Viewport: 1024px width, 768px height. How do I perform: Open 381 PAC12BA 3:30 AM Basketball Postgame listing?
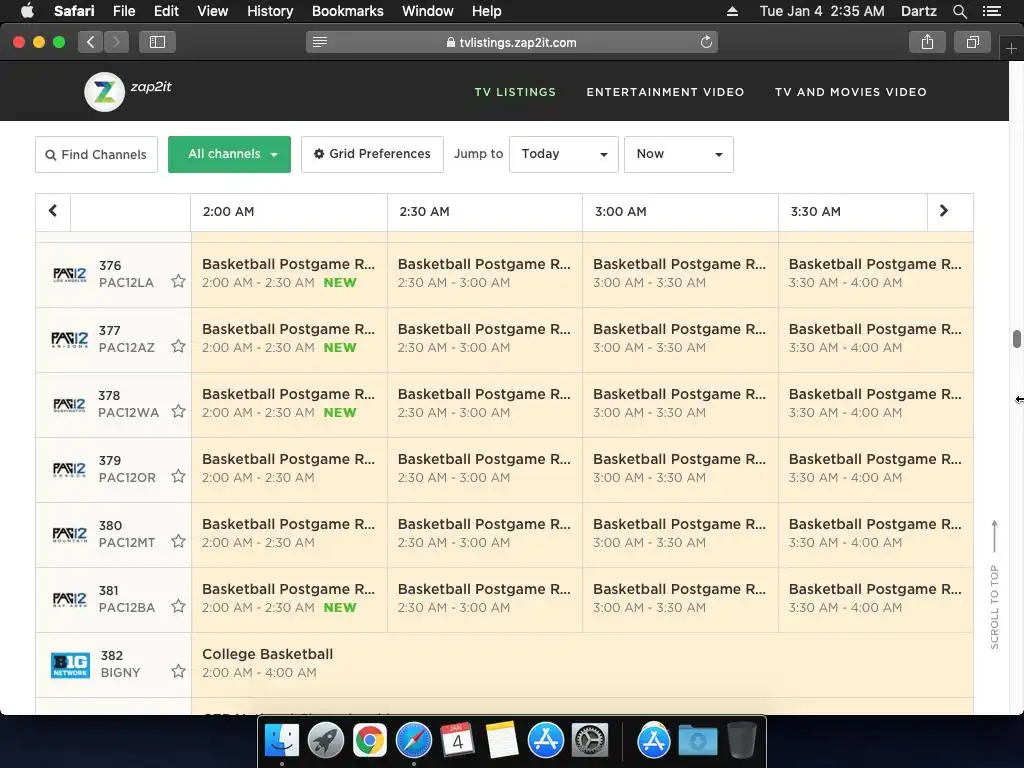pyautogui.click(x=876, y=600)
